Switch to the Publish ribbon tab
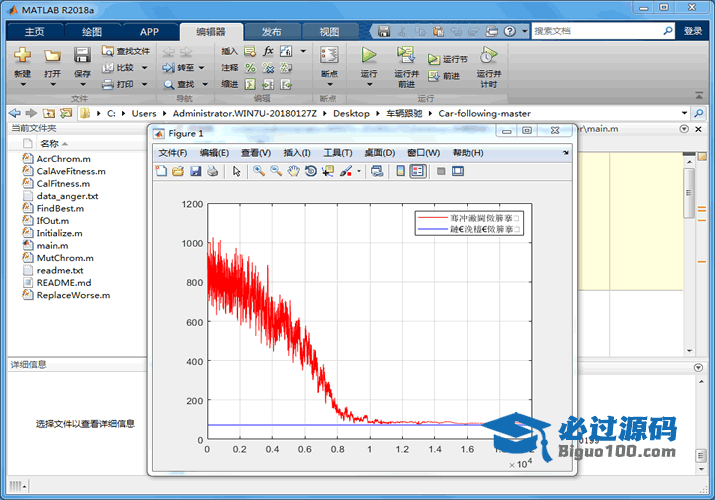This screenshot has width=715, height=500. coord(271,32)
